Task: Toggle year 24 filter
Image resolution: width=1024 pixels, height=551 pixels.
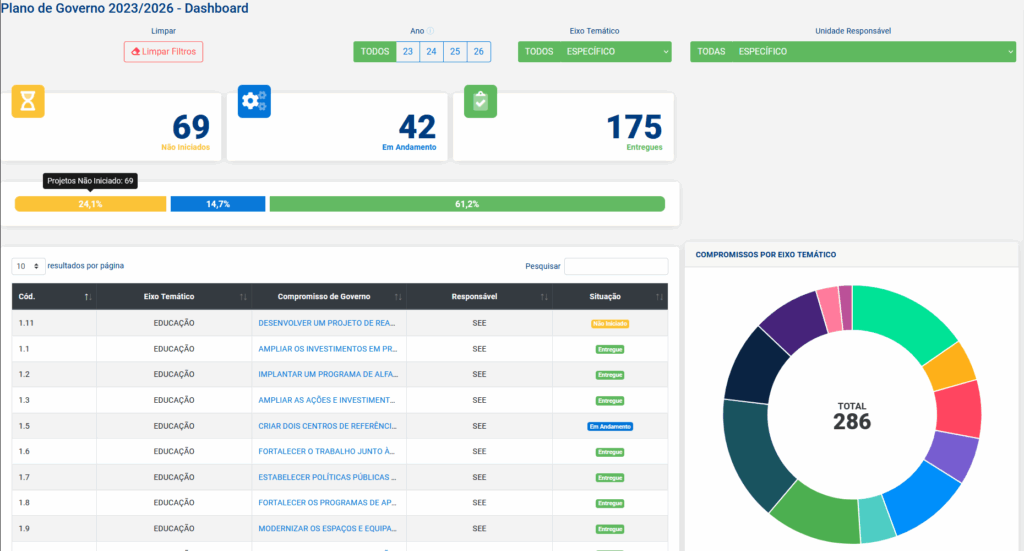Action: point(431,51)
